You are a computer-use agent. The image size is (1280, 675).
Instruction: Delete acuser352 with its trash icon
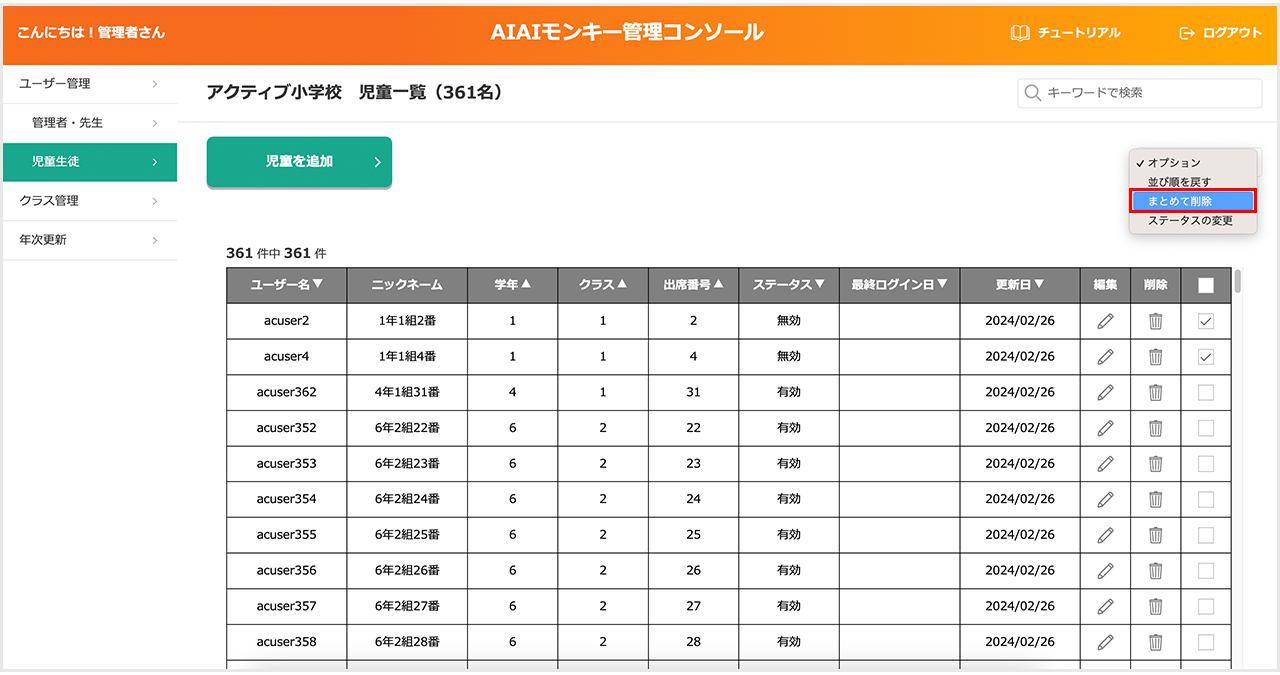[x=1155, y=428]
